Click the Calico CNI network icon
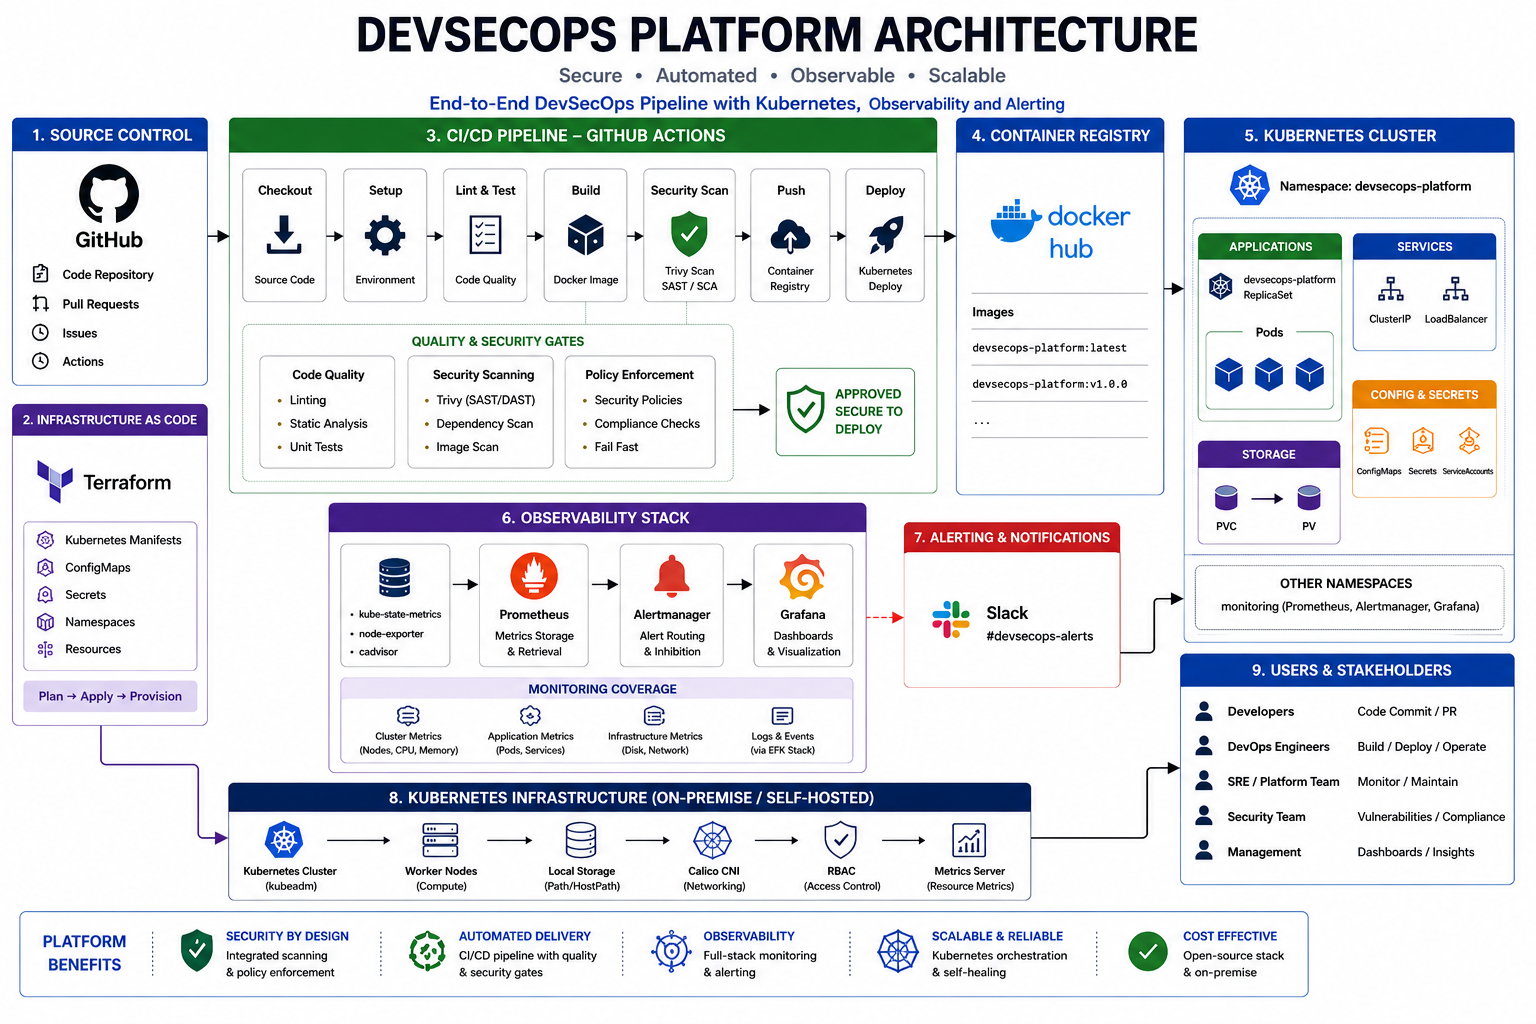 point(713,840)
